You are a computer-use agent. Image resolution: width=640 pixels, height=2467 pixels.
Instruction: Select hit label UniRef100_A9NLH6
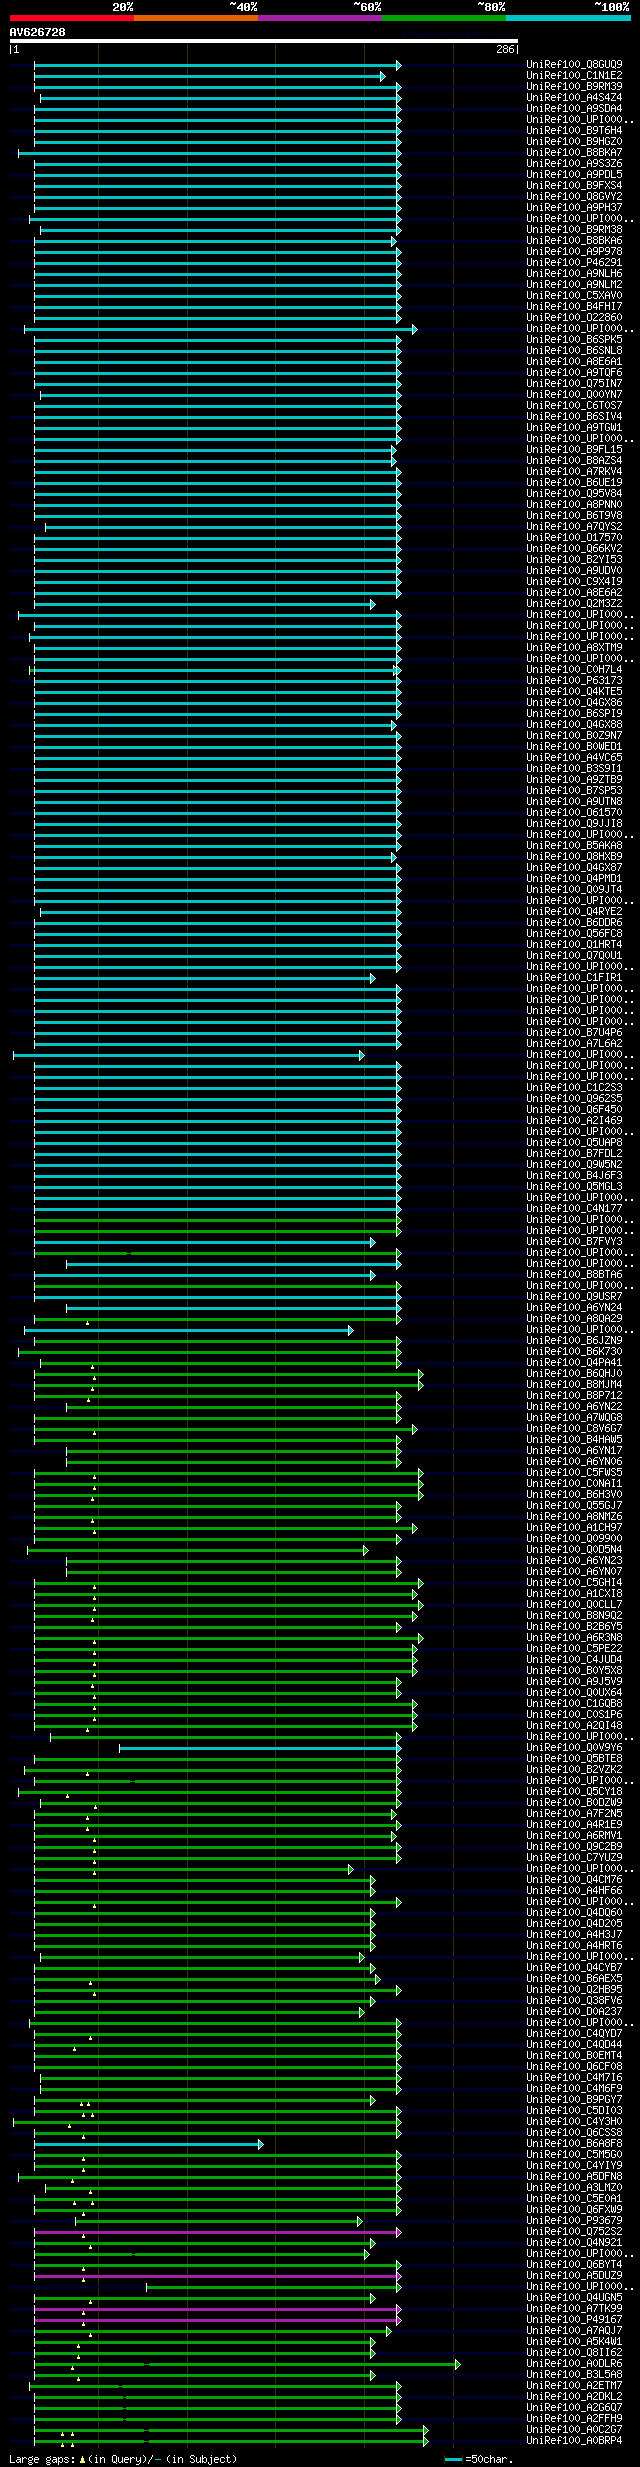[x=574, y=274]
